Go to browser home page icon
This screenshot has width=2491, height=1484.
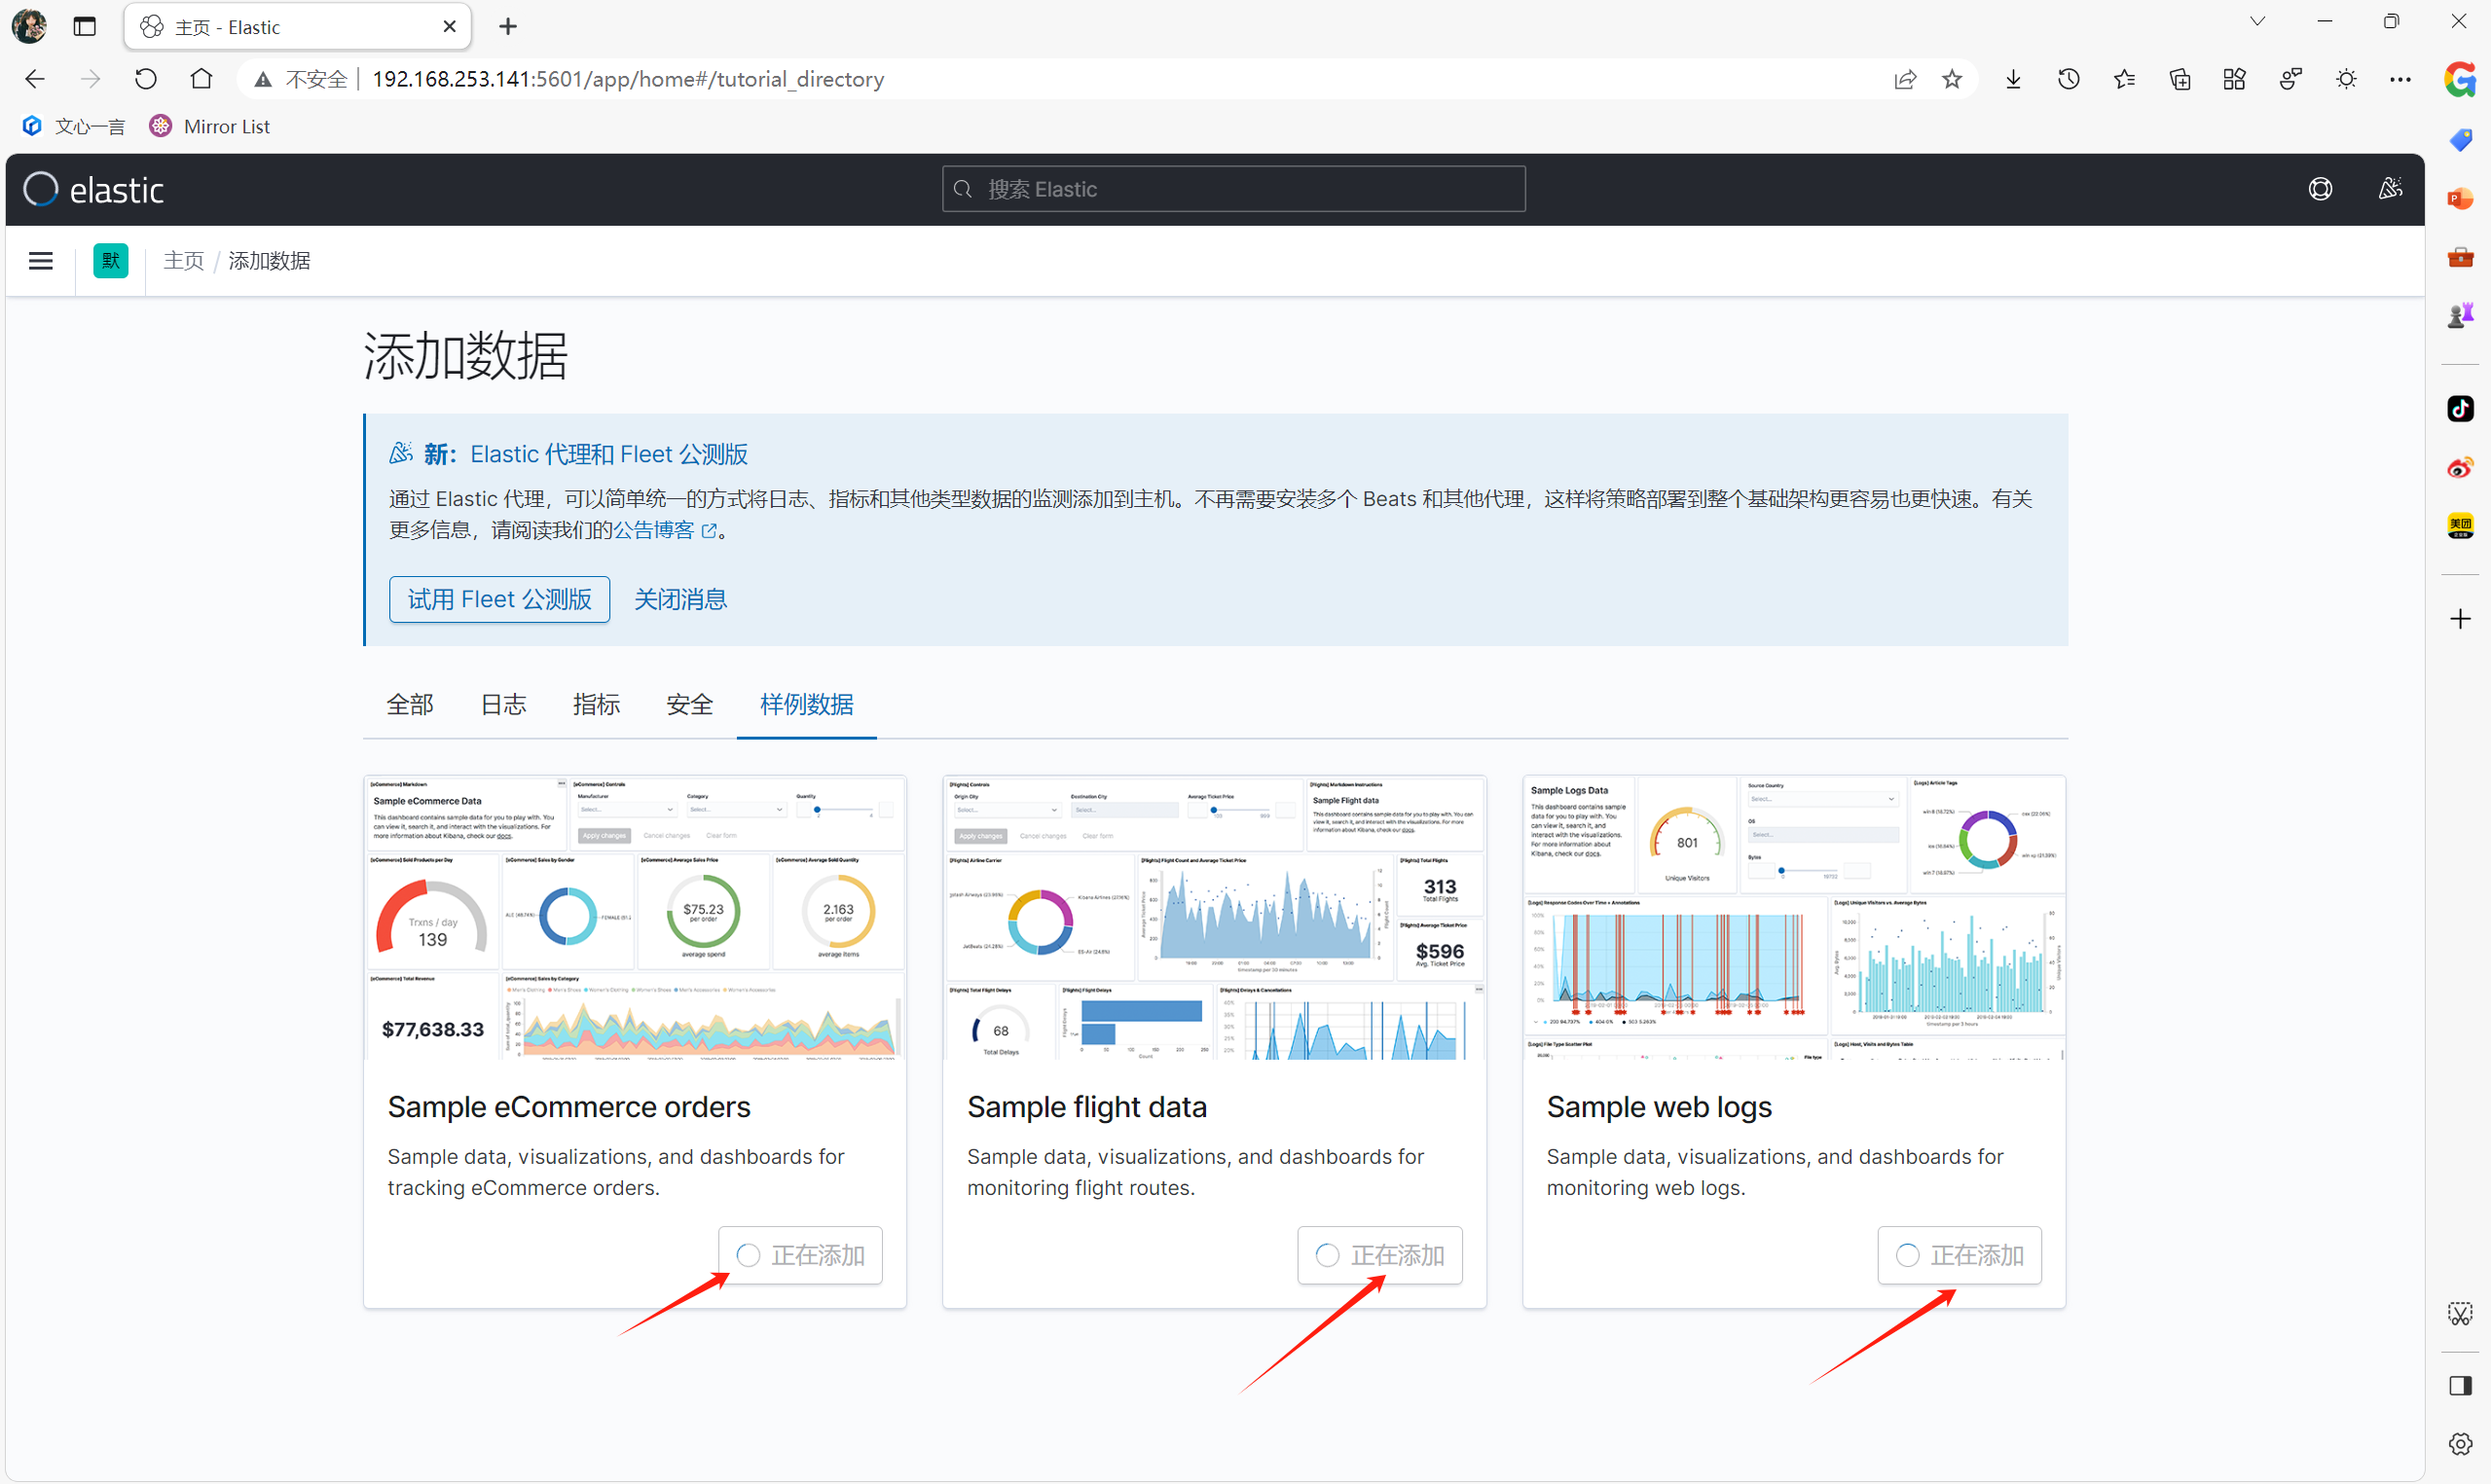[x=201, y=79]
